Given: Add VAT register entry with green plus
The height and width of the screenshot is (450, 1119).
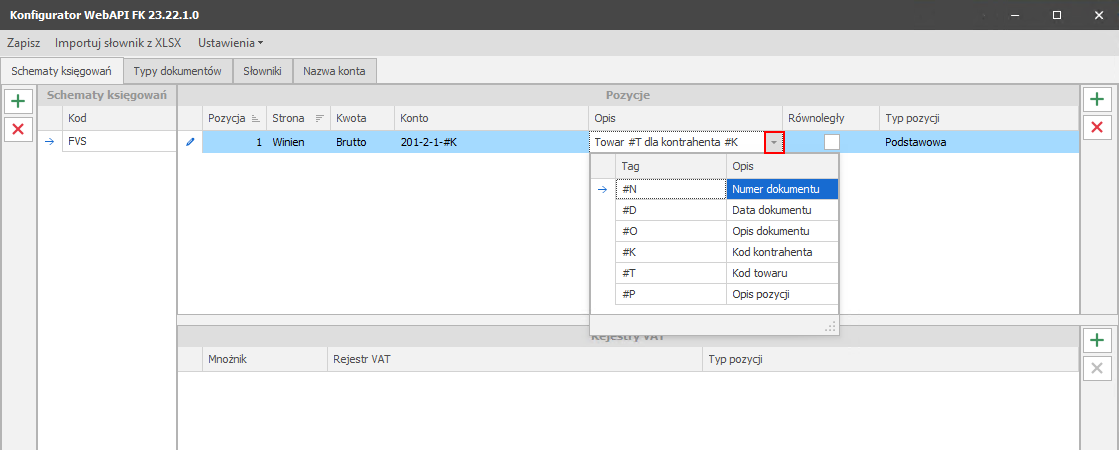Looking at the screenshot, I should point(1097,341).
